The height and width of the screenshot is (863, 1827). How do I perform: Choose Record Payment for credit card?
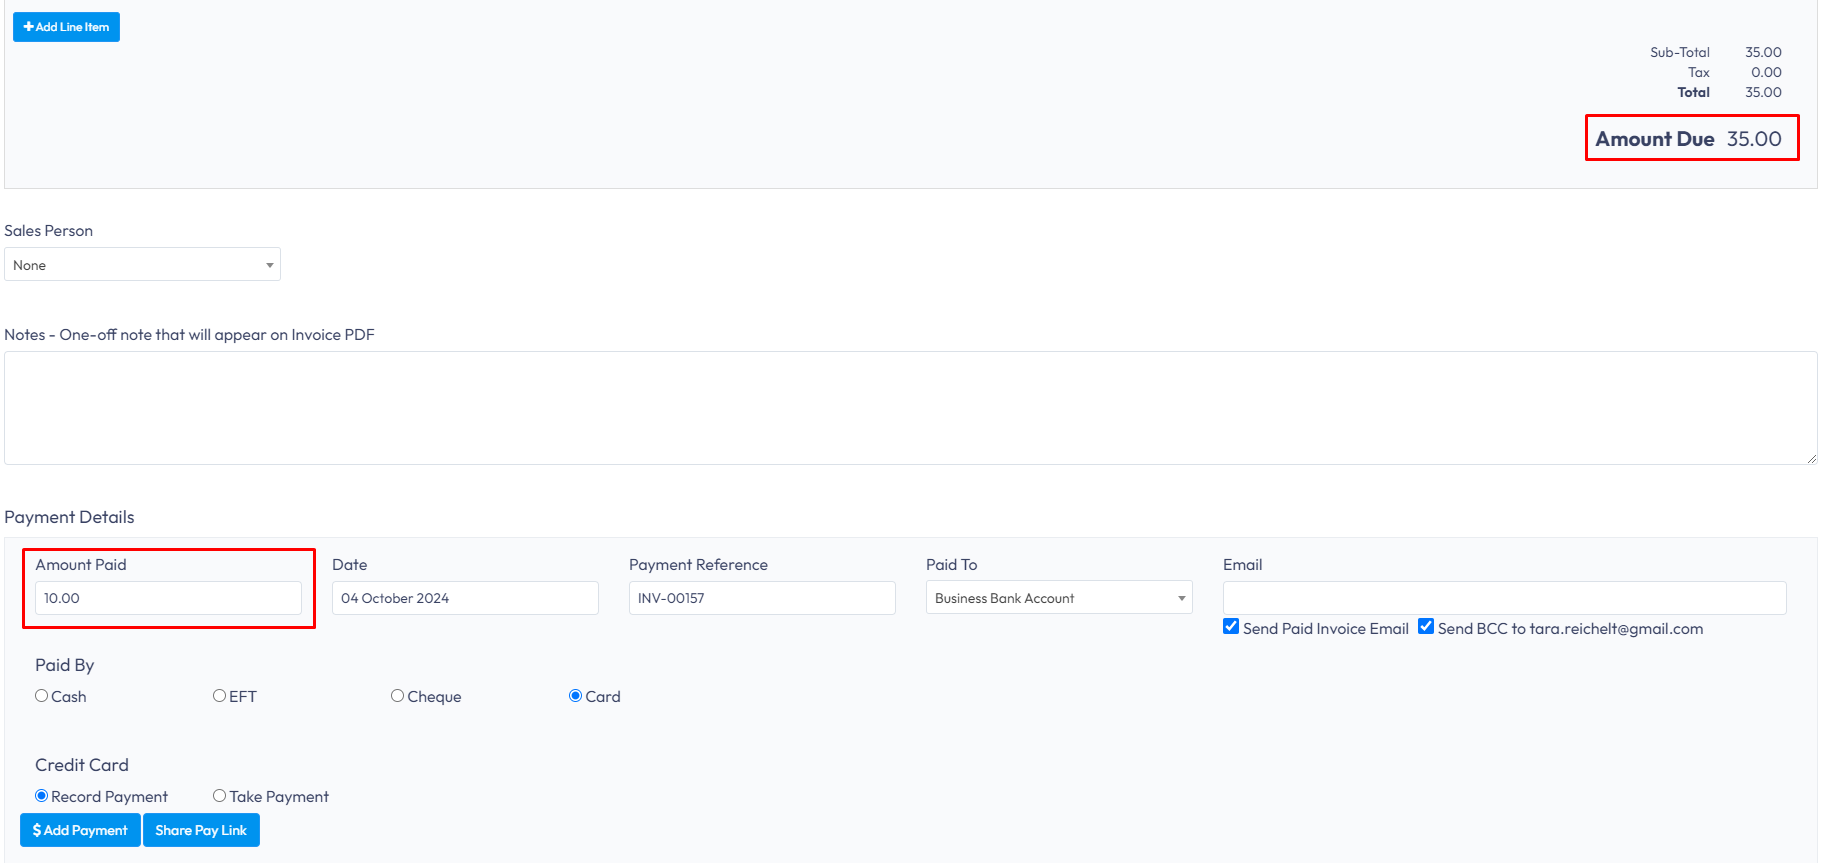[42, 796]
